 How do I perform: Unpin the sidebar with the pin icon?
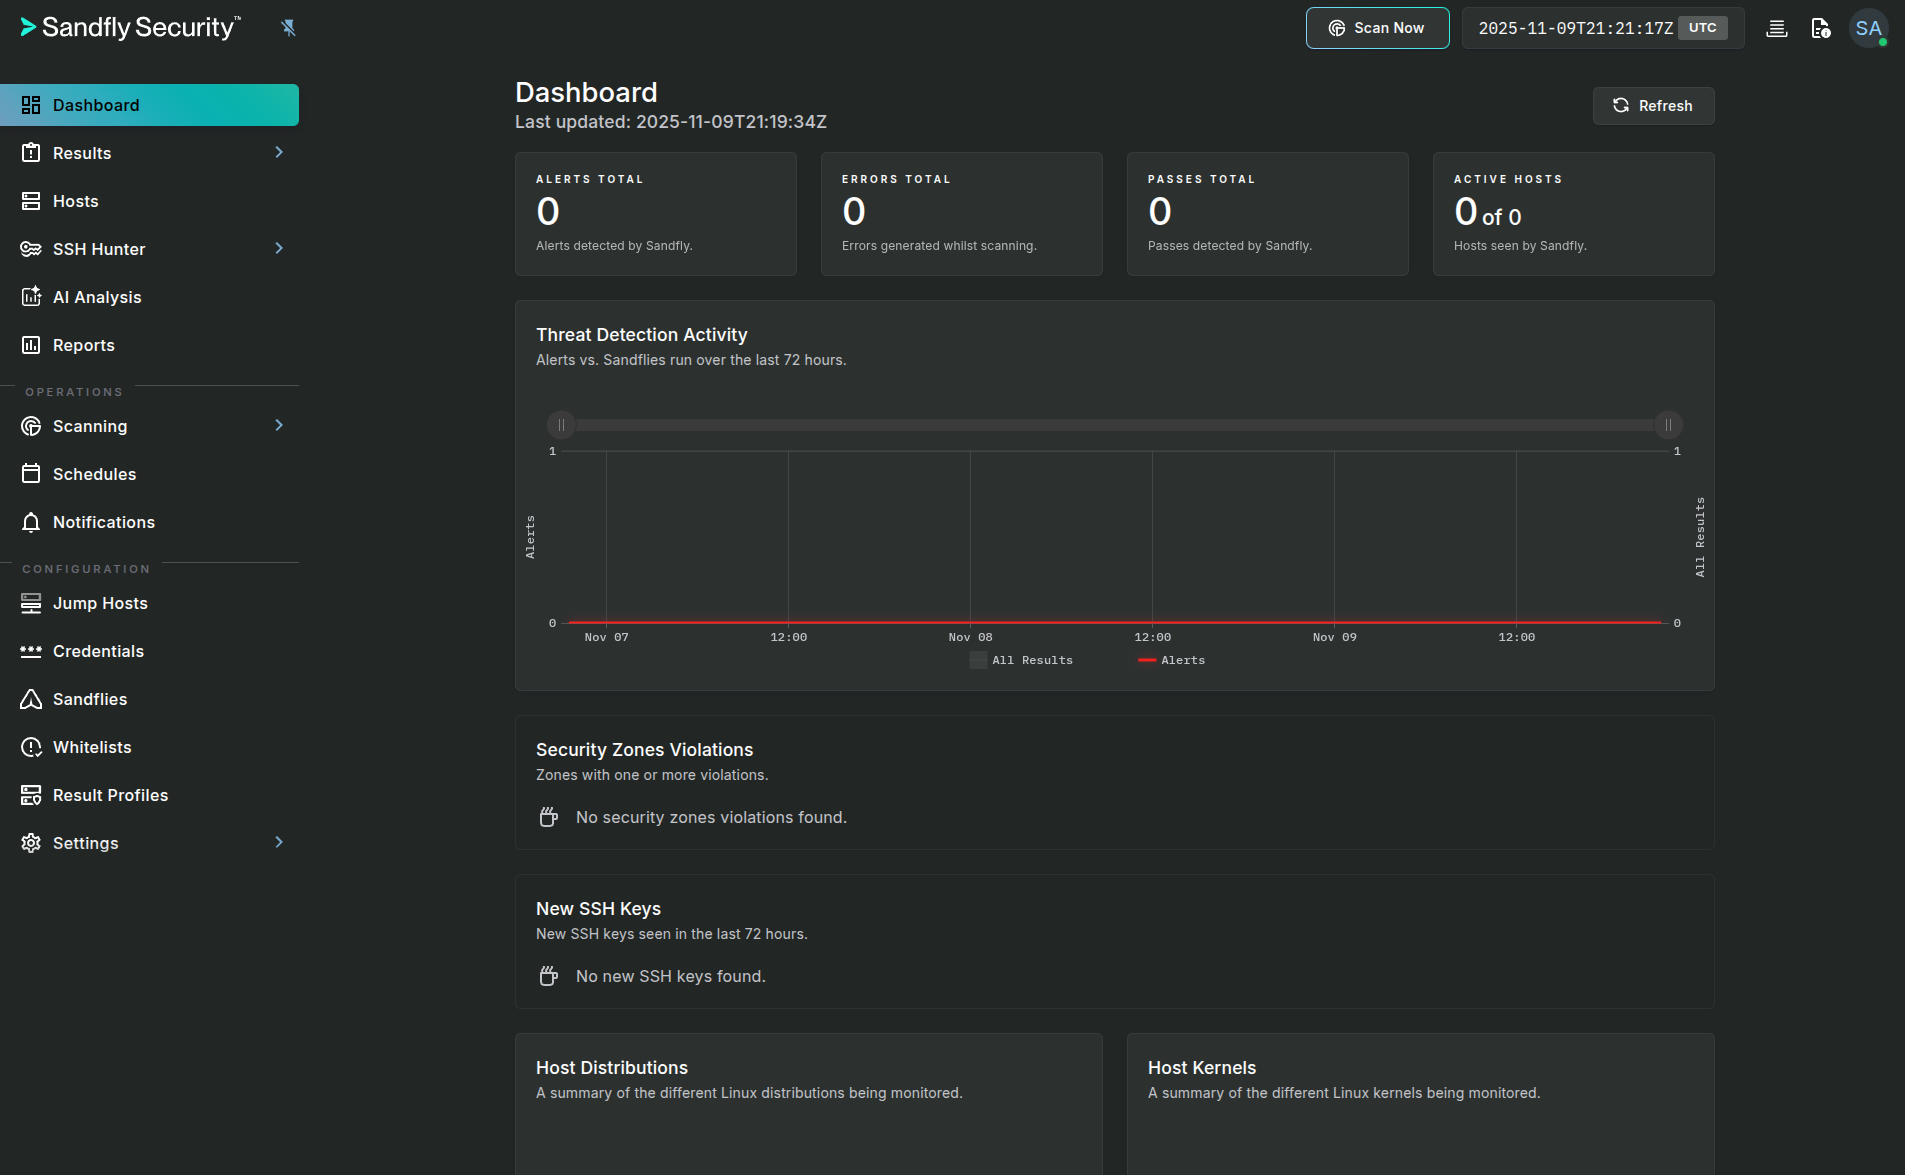click(x=288, y=27)
